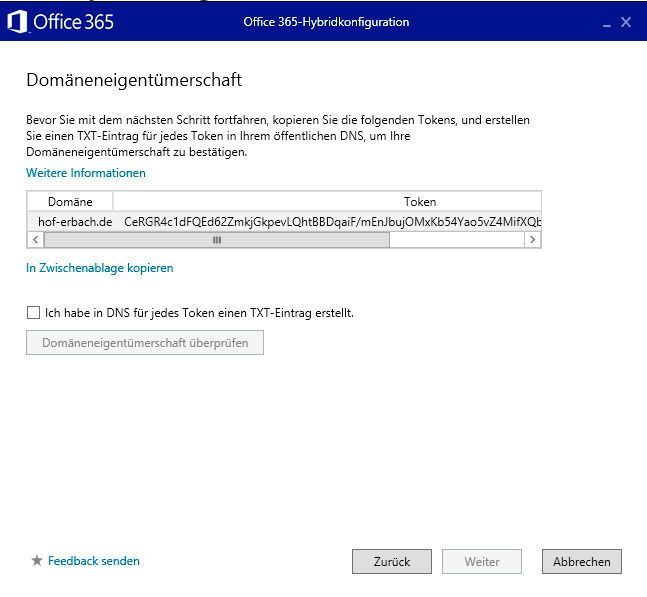Click the Office 365 logo icon
Image resolution: width=647 pixels, height=597 pixels.
17,21
